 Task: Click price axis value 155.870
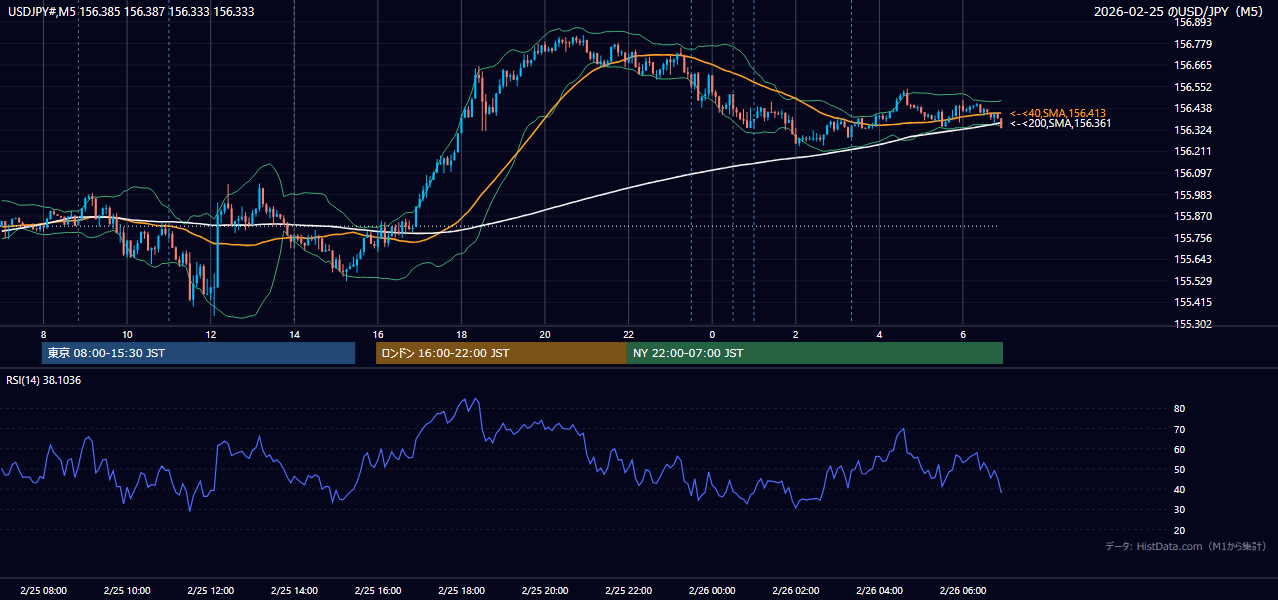[1193, 216]
